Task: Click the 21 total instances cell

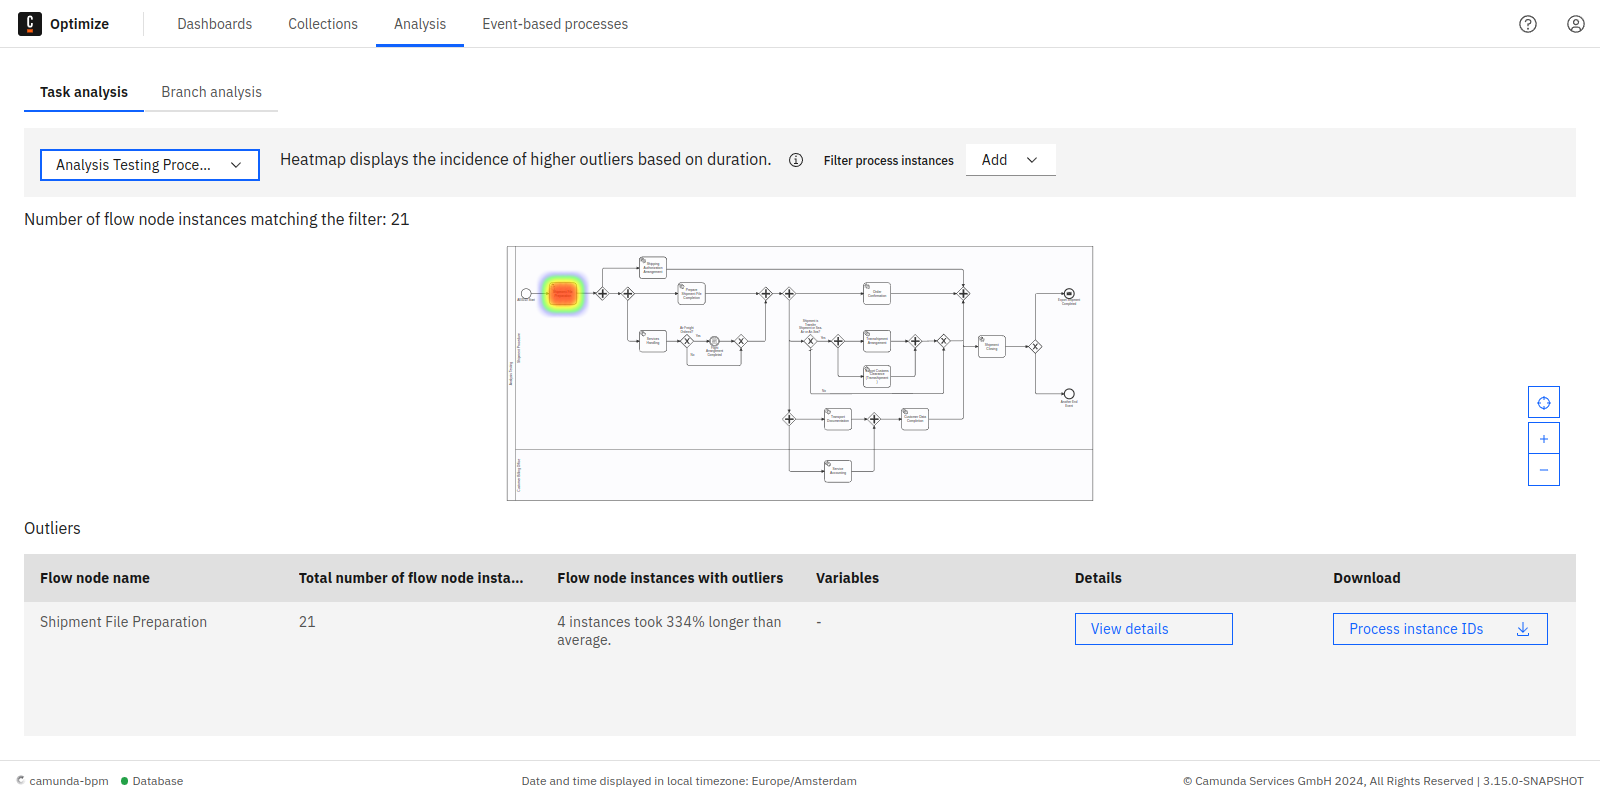Action: coord(307,622)
